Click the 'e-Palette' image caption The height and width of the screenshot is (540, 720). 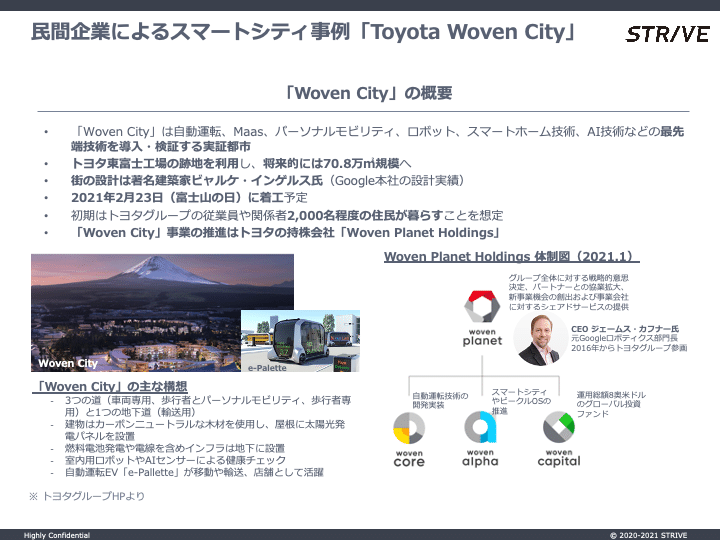tap(267, 368)
